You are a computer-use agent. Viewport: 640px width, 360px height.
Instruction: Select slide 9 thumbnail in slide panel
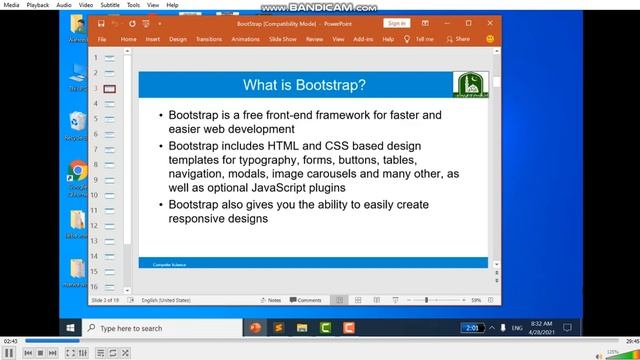[x=109, y=180]
